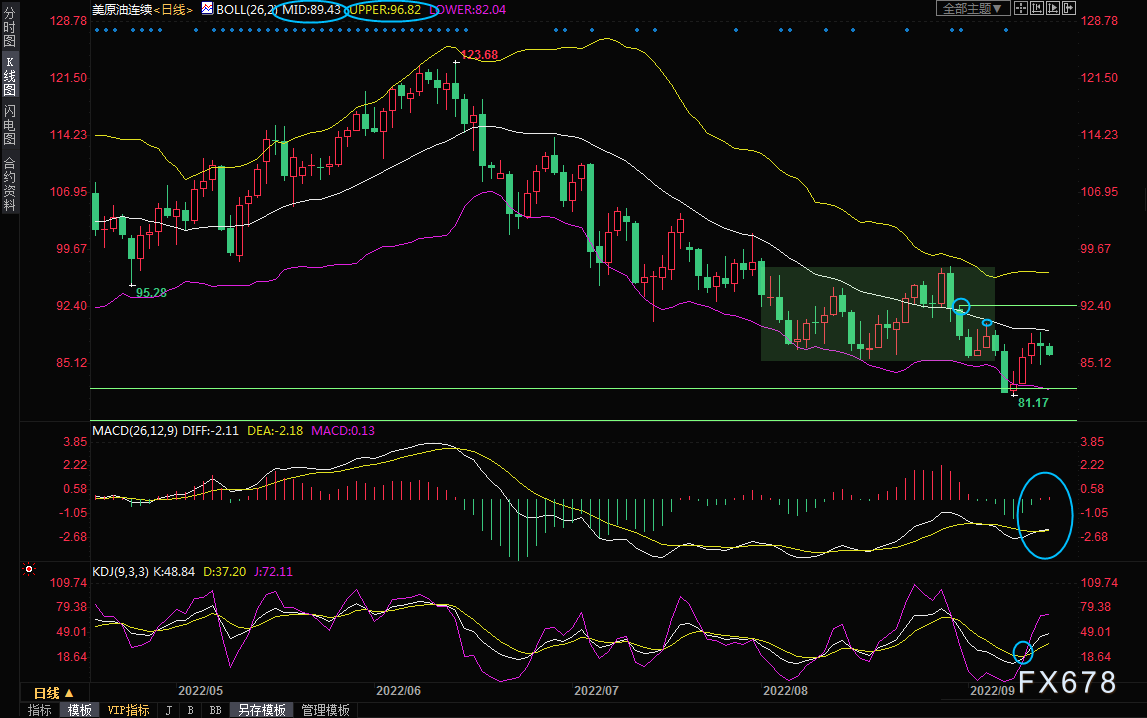Click the 81.17 low price label
Image resolution: width=1147 pixels, height=718 pixels.
[x=1033, y=402]
